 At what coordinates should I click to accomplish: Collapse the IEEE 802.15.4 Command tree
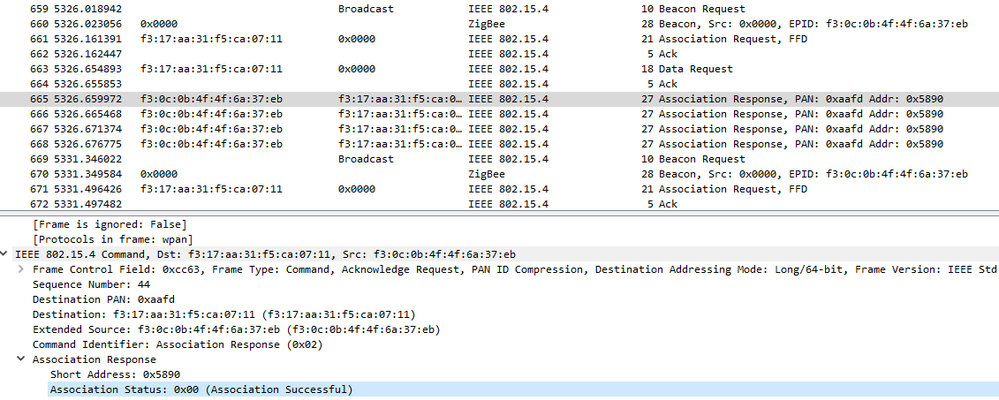(7, 254)
